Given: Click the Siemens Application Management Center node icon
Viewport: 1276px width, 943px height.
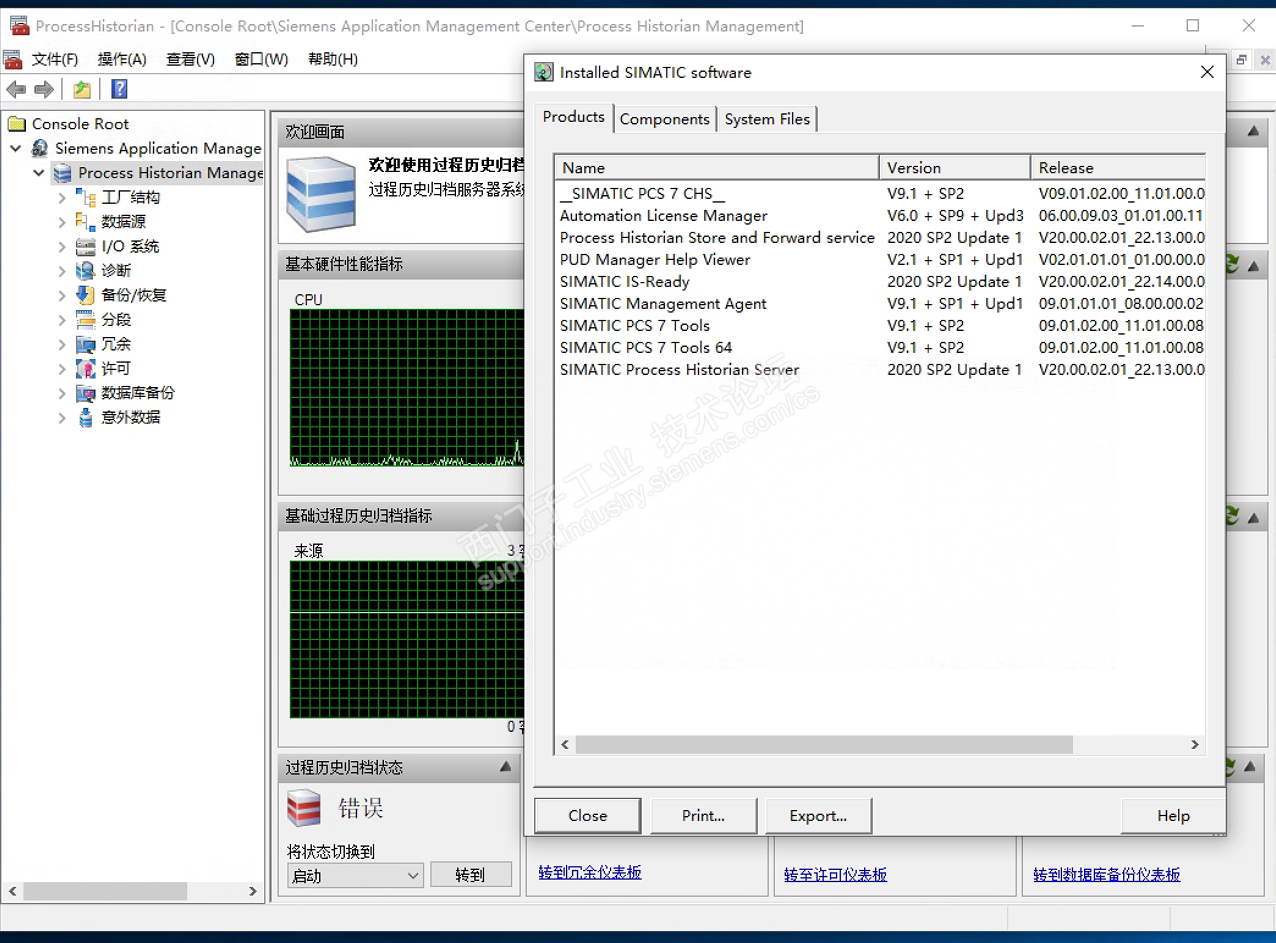Looking at the screenshot, I should 40,148.
